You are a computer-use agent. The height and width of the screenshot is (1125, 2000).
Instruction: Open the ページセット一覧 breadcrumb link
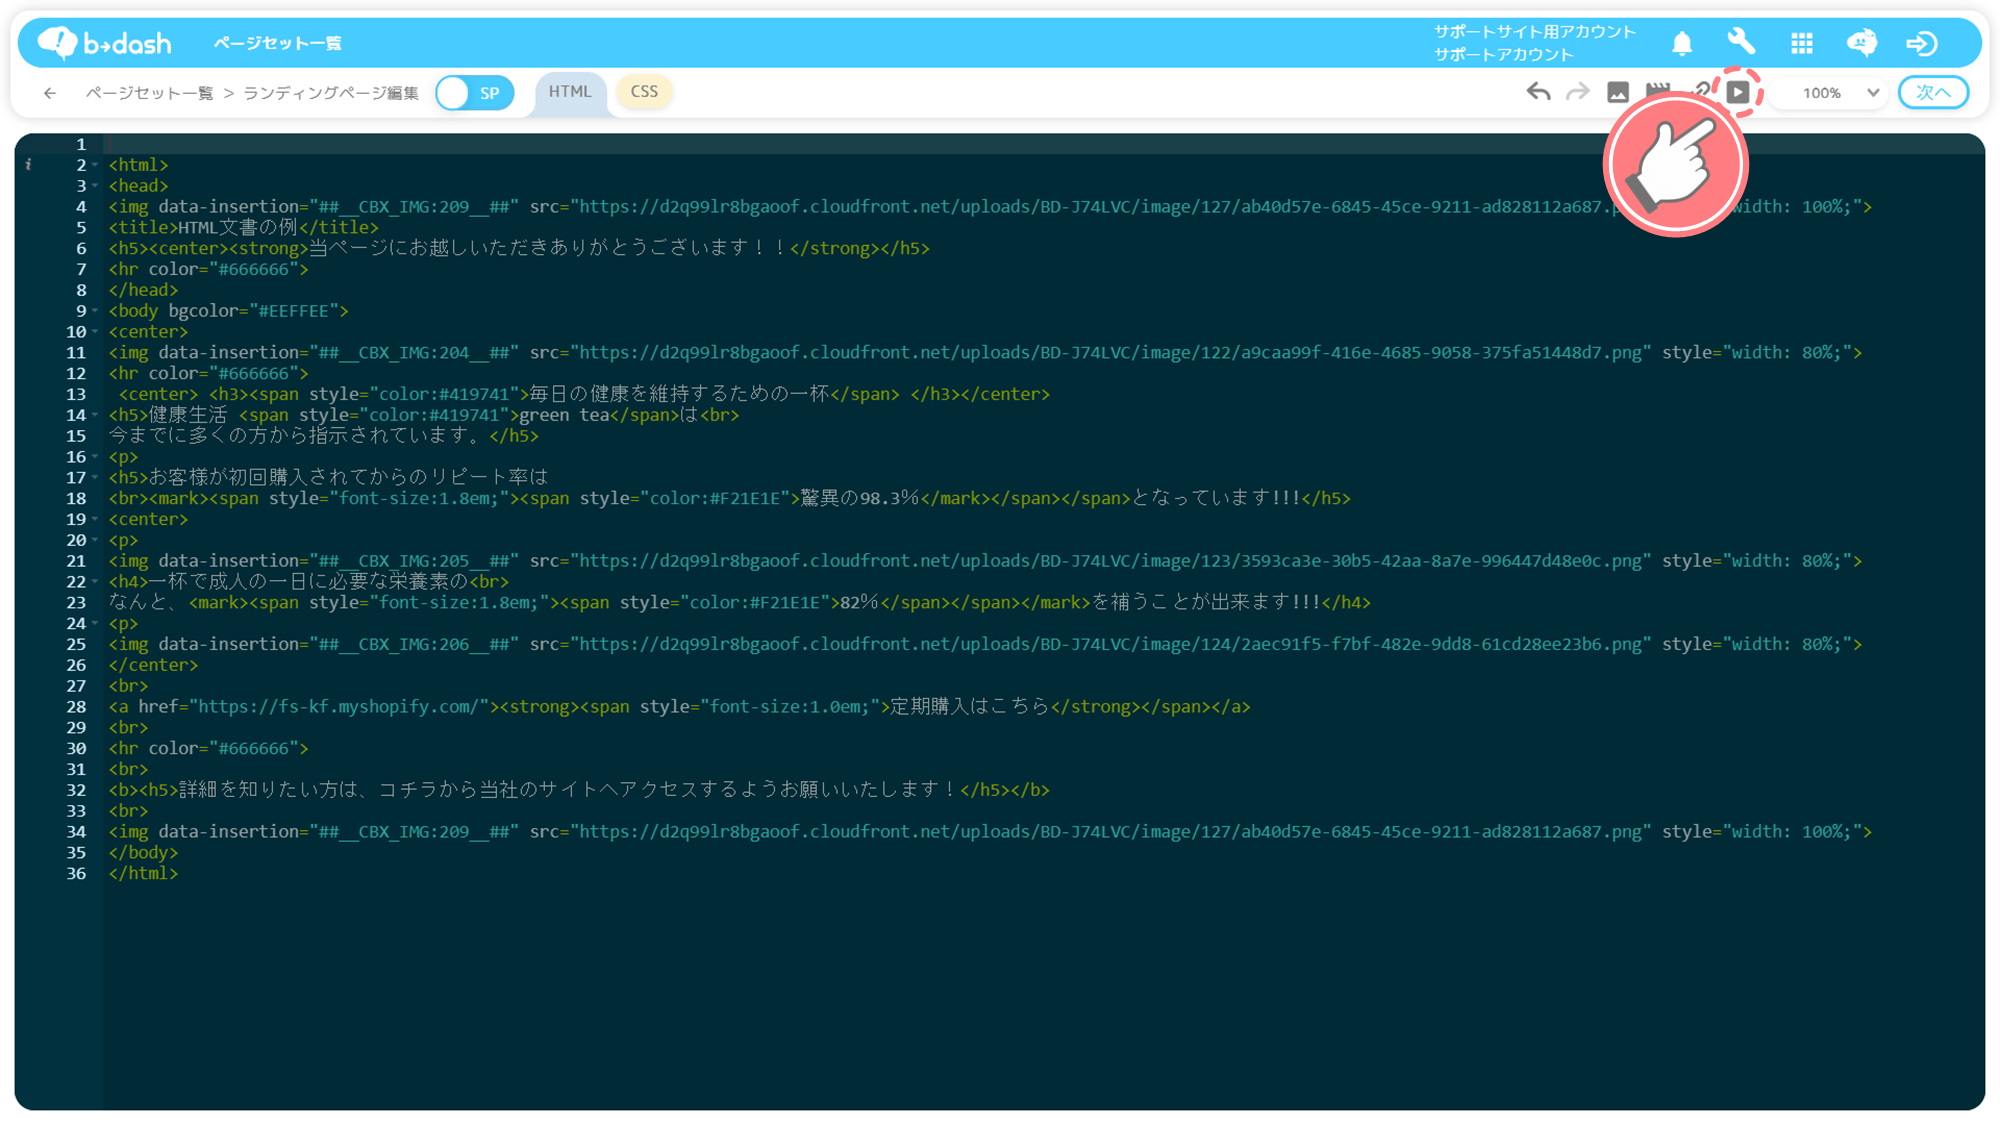[150, 93]
